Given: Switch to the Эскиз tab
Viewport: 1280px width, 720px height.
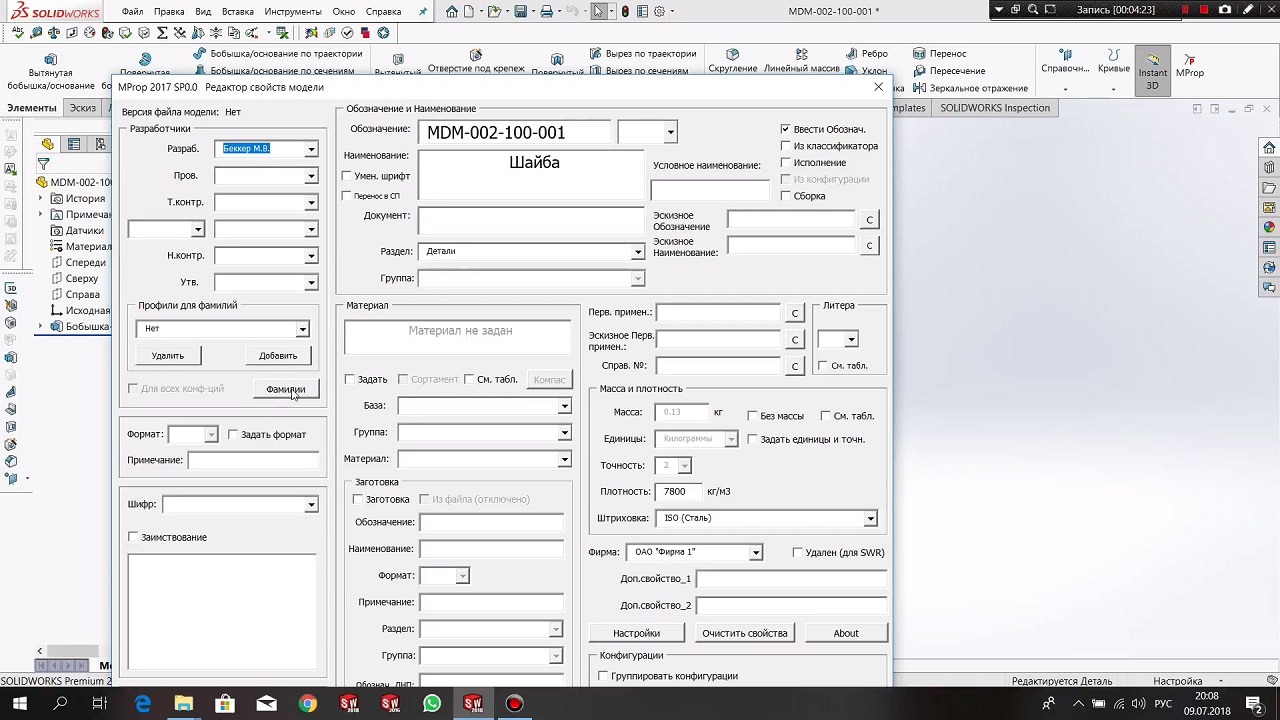Looking at the screenshot, I should tap(82, 108).
